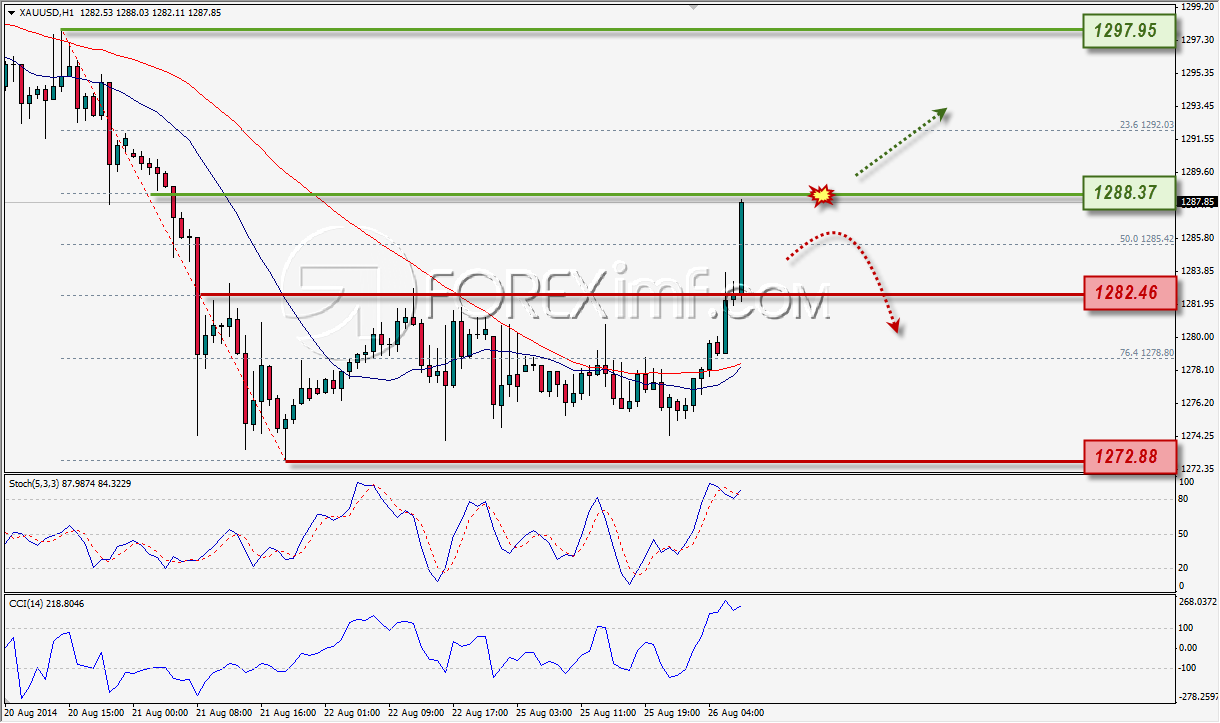This screenshot has height=723, width=1220.
Task: Click the 26 Aug 04:00 time axis label
Action: tap(736, 712)
